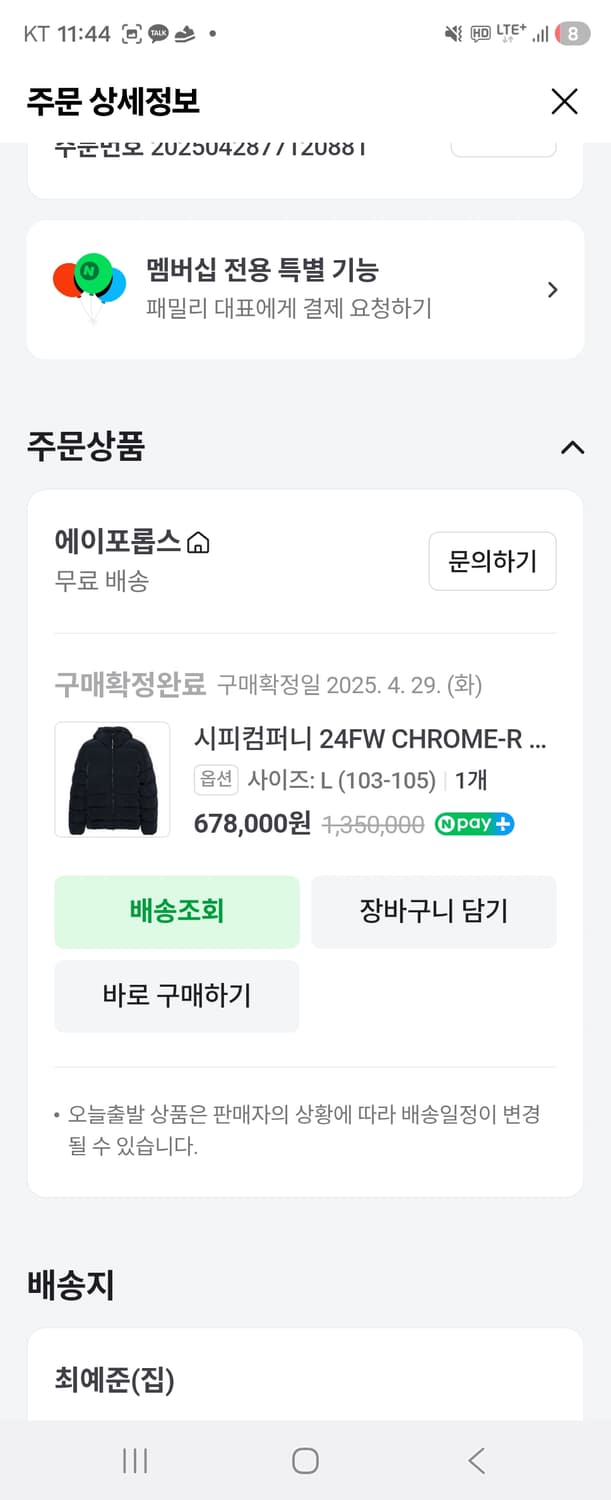Open the 패밀리 대표에게 결제 요청하기 chevron

click(x=552, y=289)
